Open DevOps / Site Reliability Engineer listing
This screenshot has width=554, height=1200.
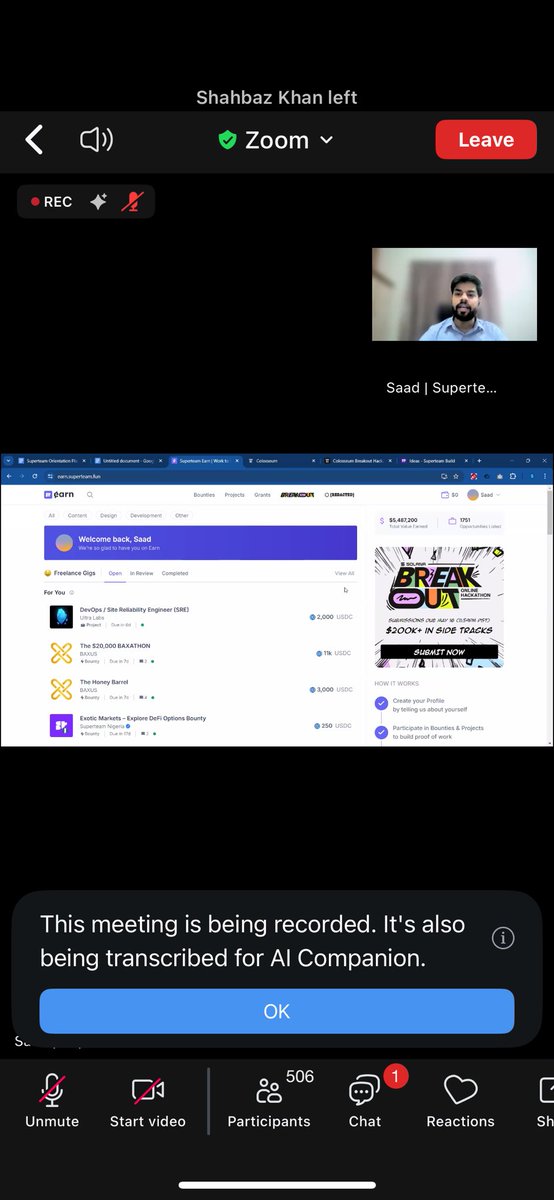tap(200, 617)
